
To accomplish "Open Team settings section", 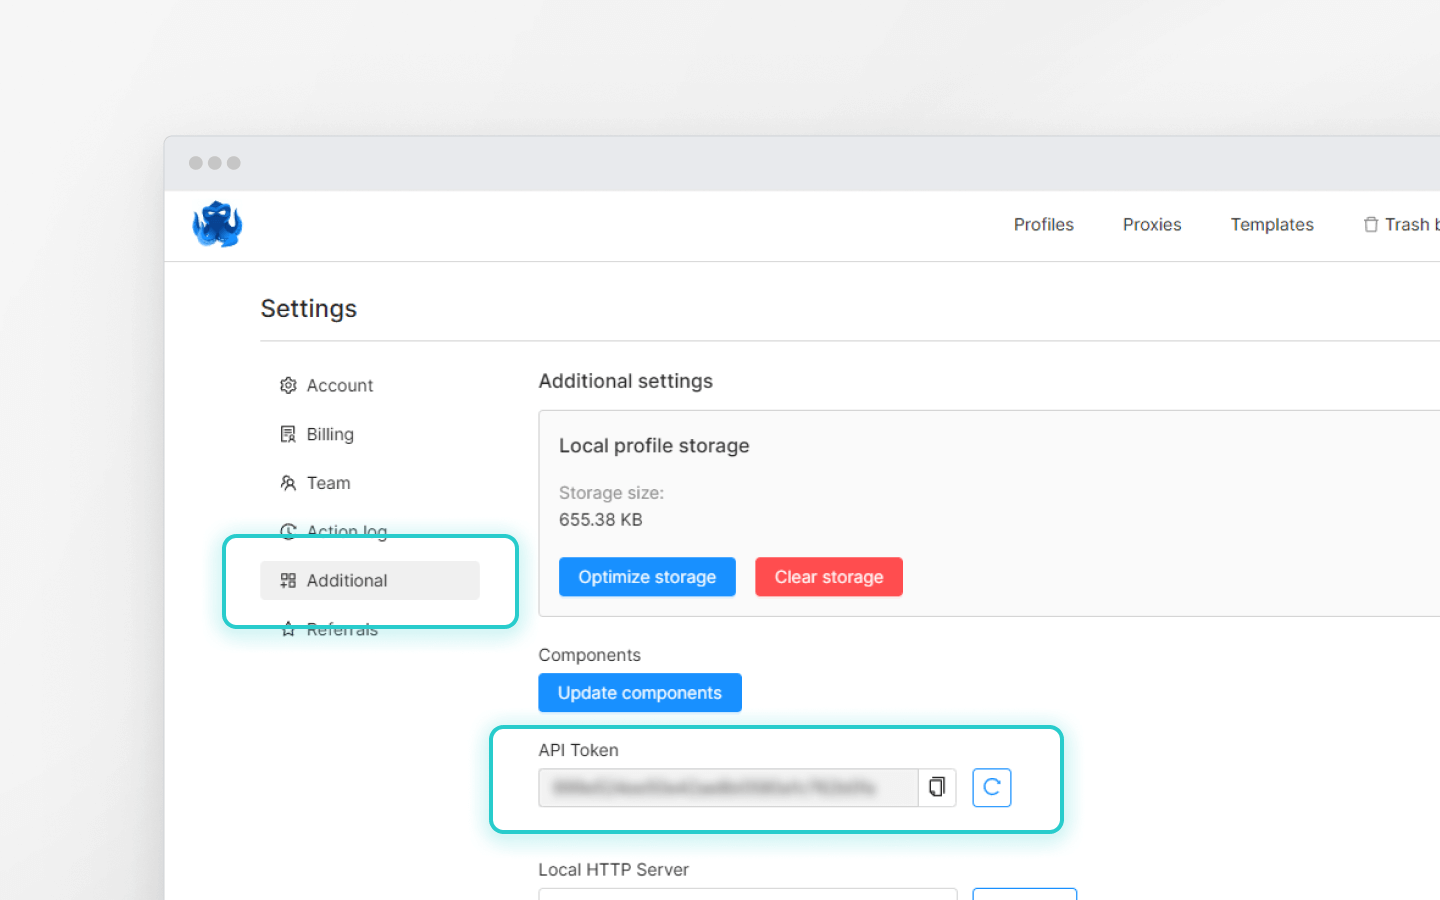I will [370, 483].
